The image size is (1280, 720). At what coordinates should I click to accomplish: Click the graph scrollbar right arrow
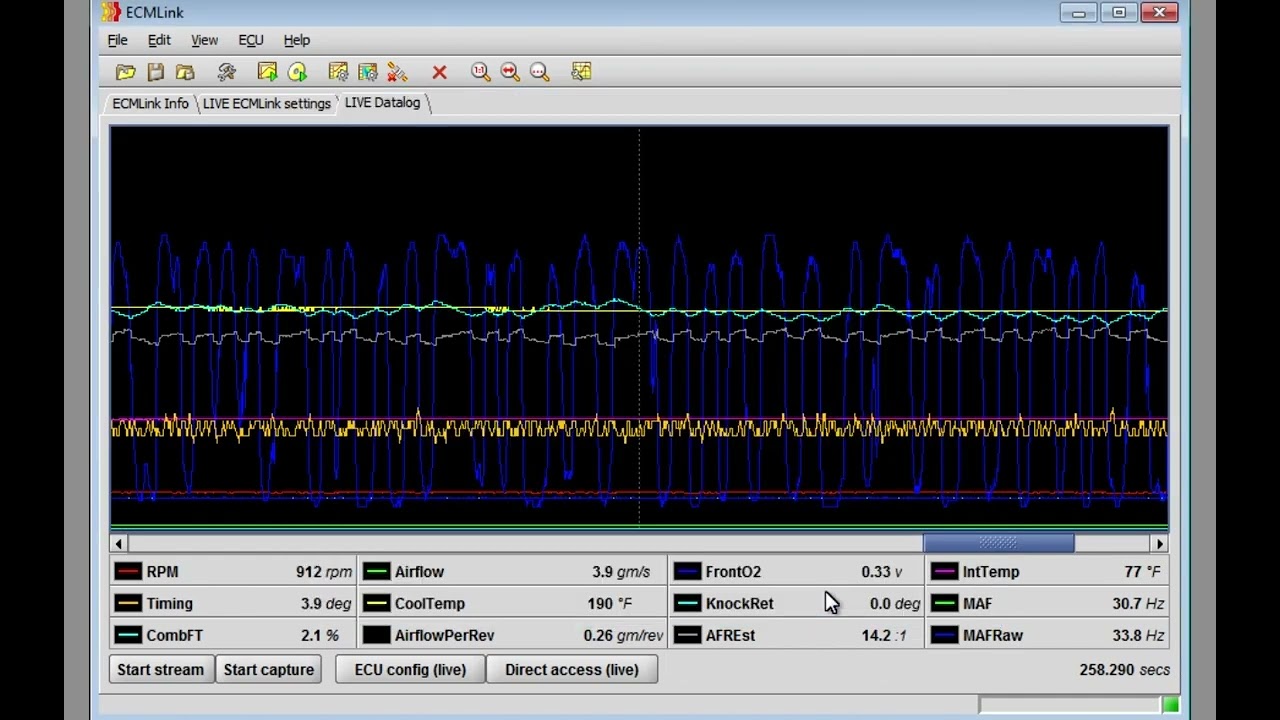(1159, 543)
